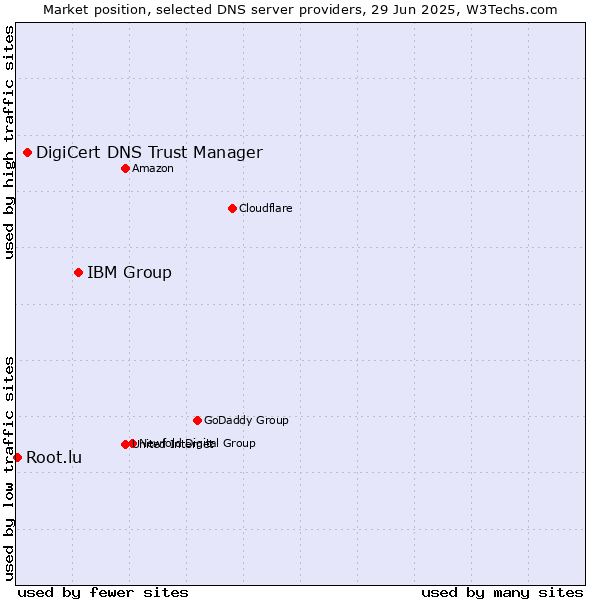This screenshot has width=600, height=600.
Task: Click the GoDaddy Group red data point
Action: pos(197,421)
